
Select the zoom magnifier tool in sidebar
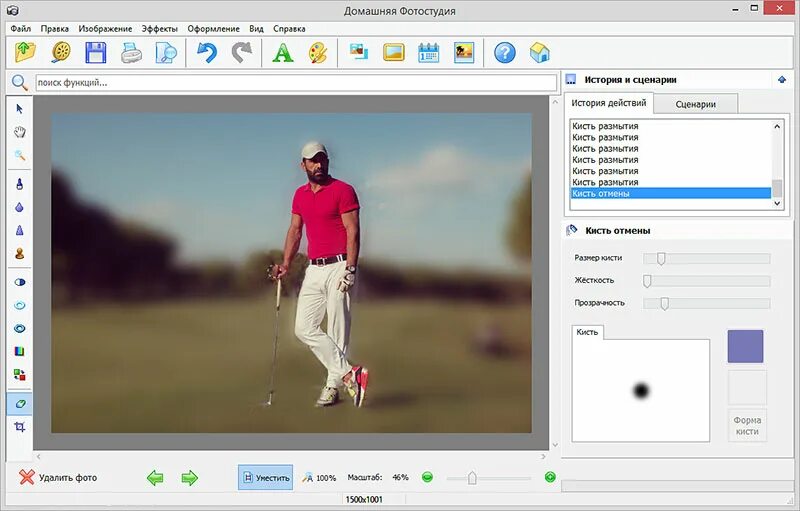click(19, 155)
